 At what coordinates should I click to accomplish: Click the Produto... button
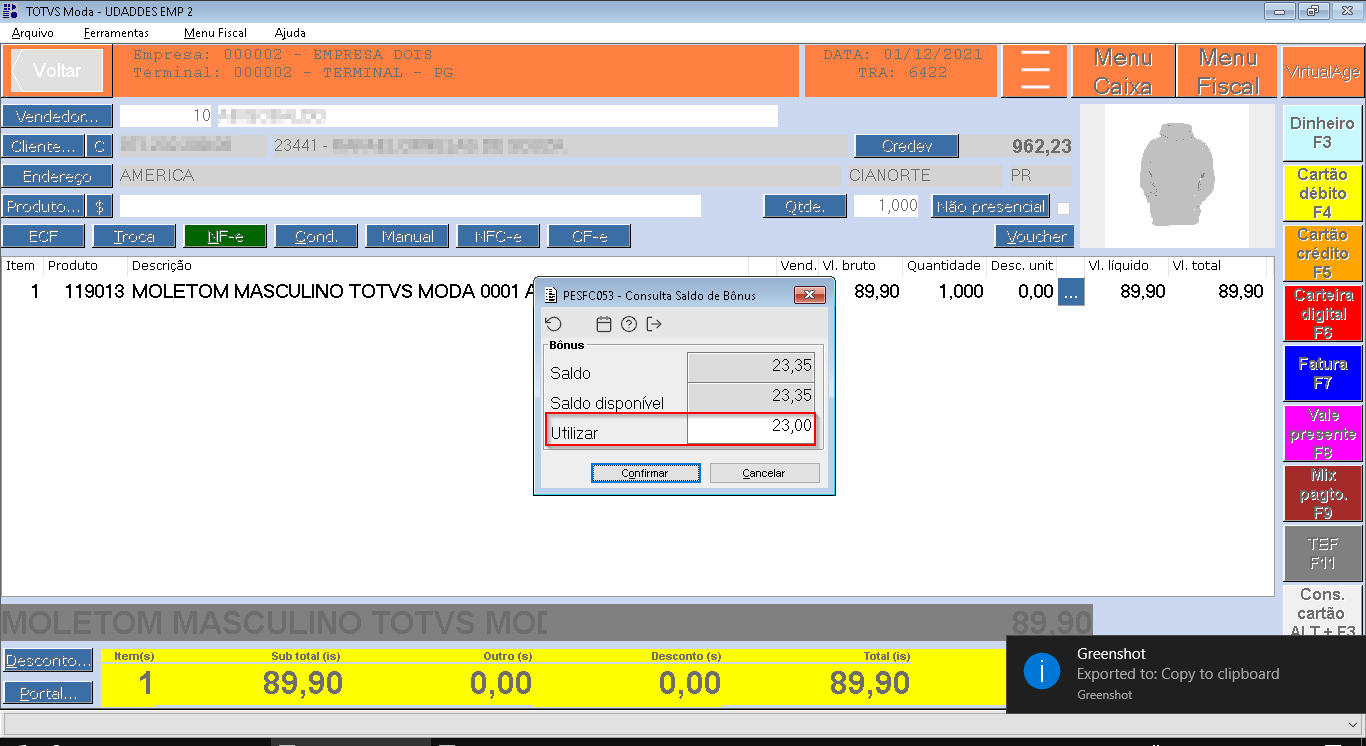pos(43,206)
